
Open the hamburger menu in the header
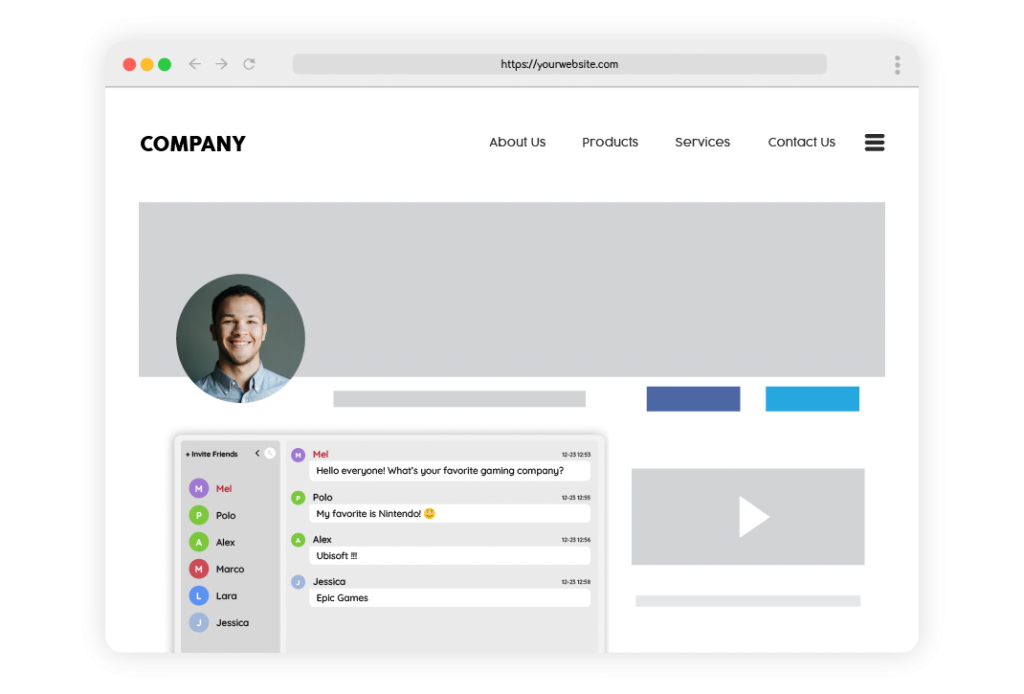[874, 143]
